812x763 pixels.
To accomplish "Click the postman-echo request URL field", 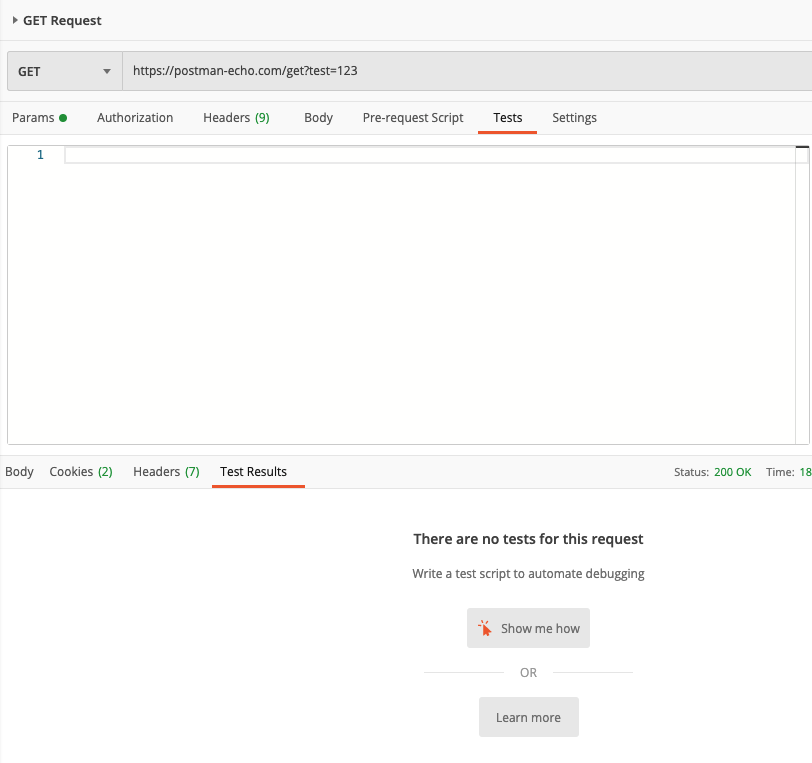I will click(x=460, y=72).
